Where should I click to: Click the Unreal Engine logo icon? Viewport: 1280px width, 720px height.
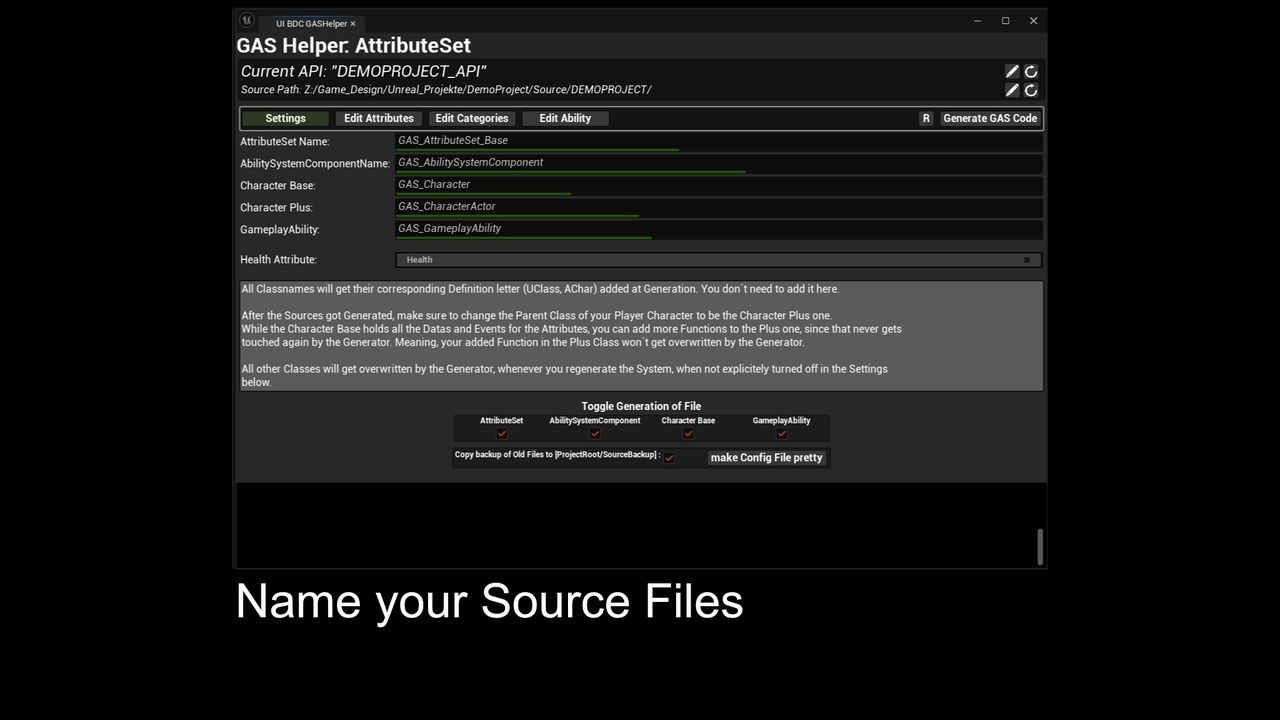tap(247, 21)
